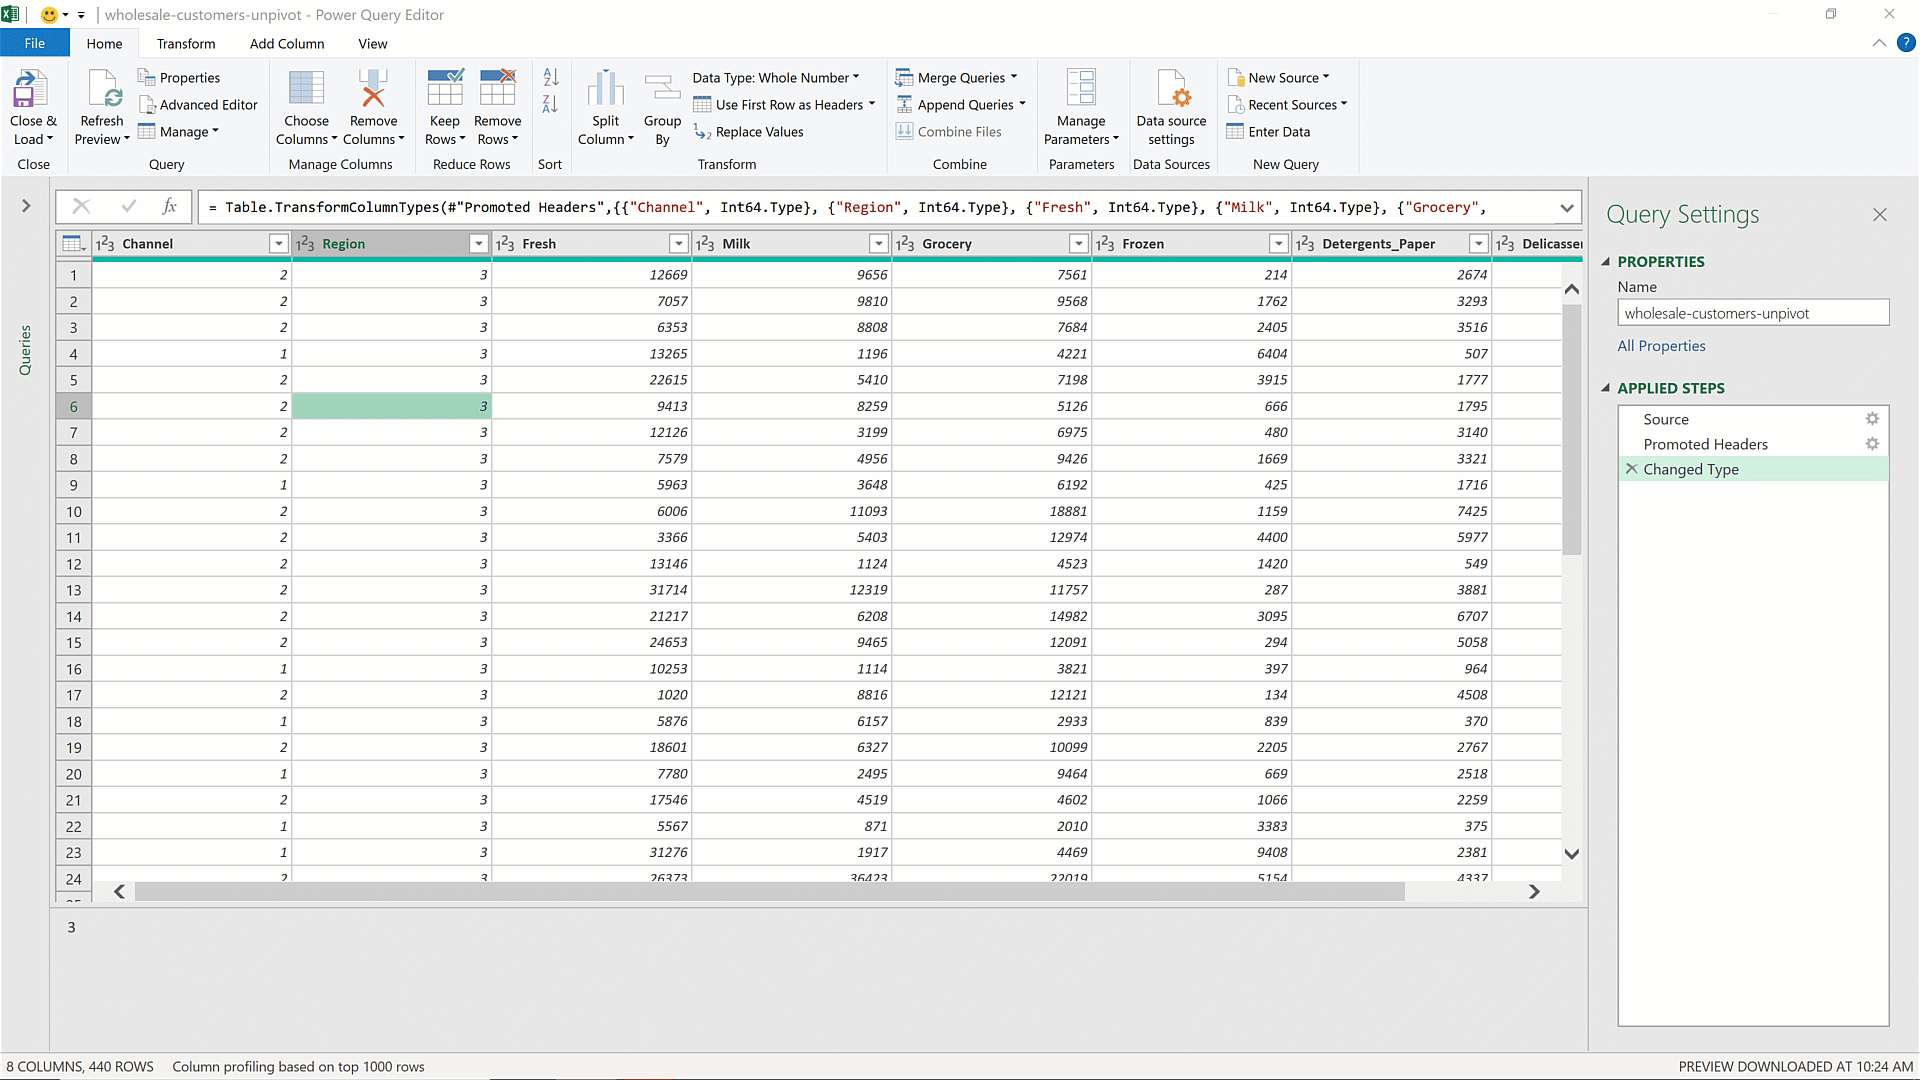Click the Enter Data icon
This screenshot has height=1080, width=1920.
click(1236, 132)
